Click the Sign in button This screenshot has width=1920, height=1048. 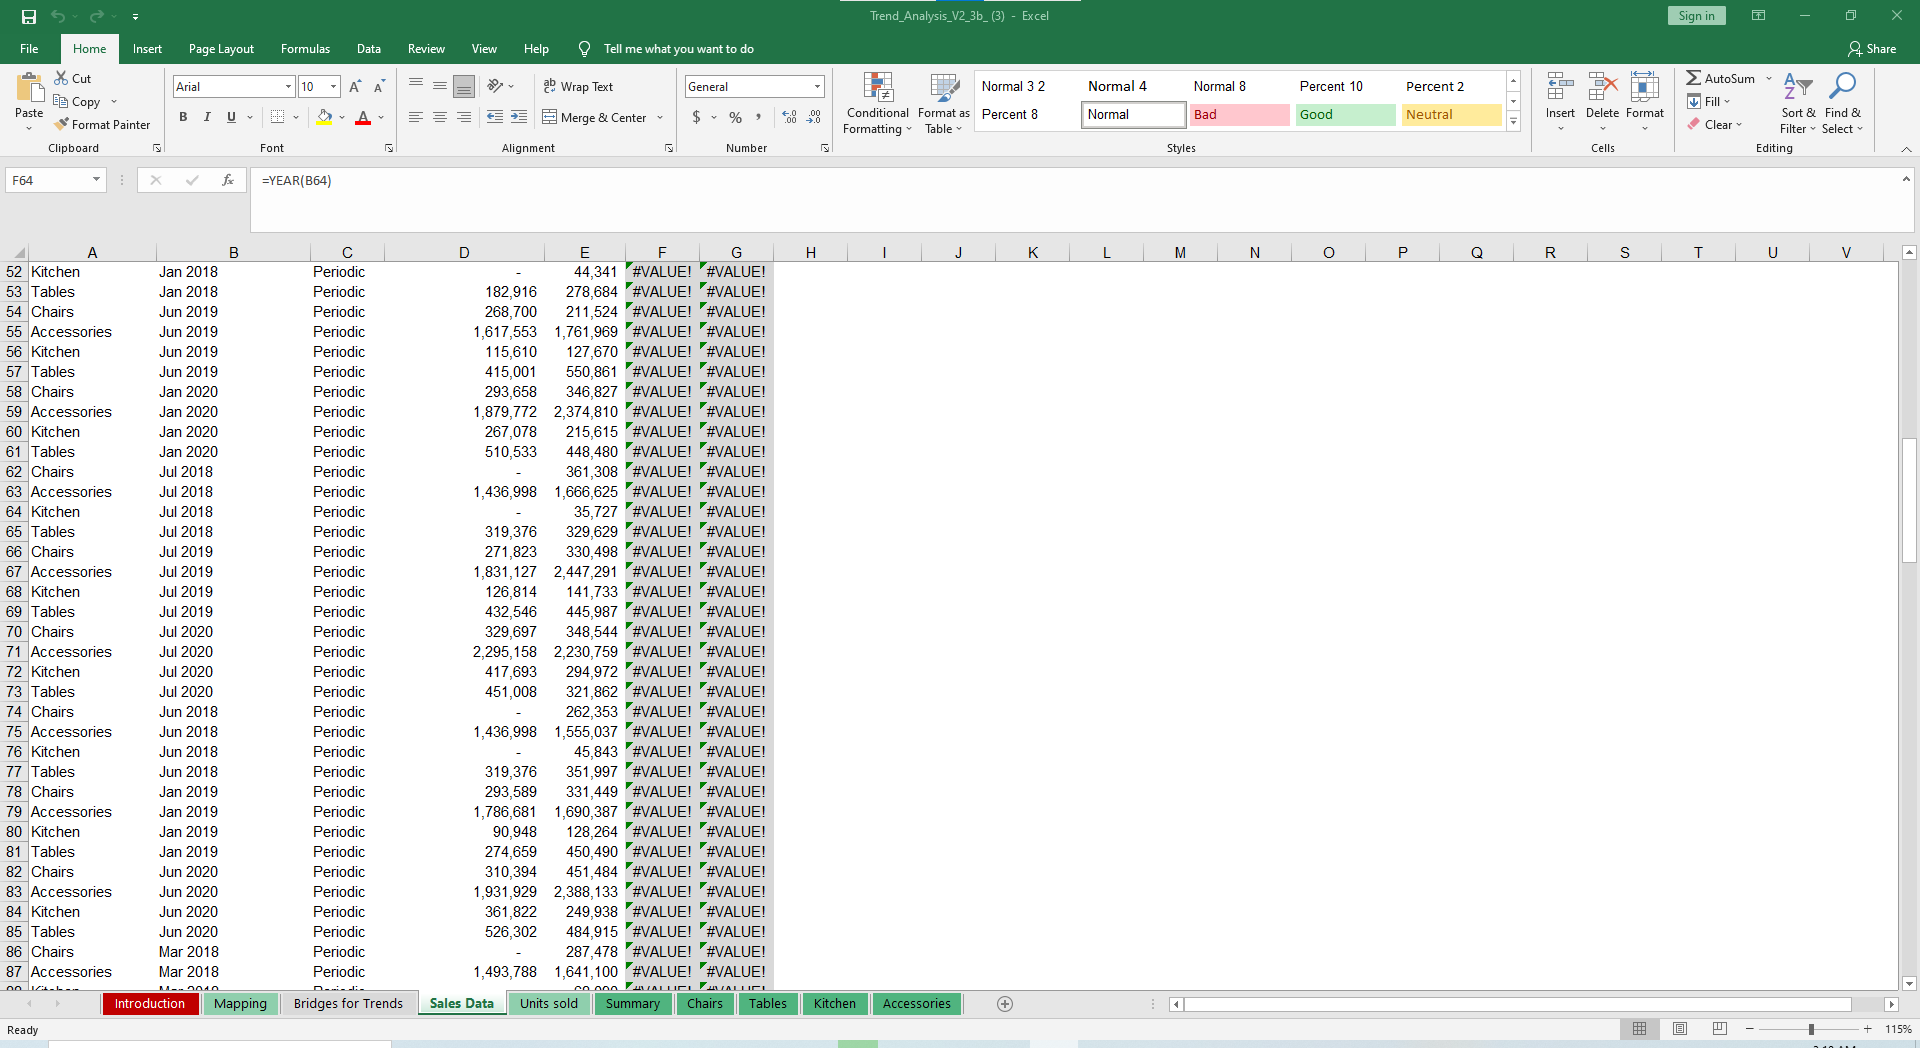[1696, 16]
